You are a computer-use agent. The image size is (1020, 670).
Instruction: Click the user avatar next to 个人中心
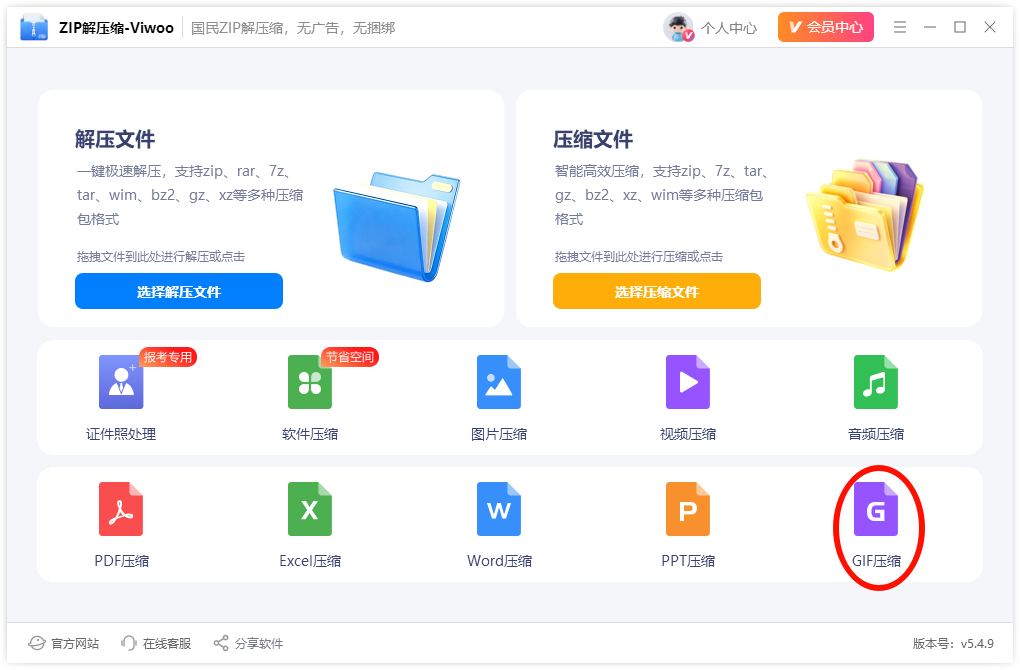678,27
